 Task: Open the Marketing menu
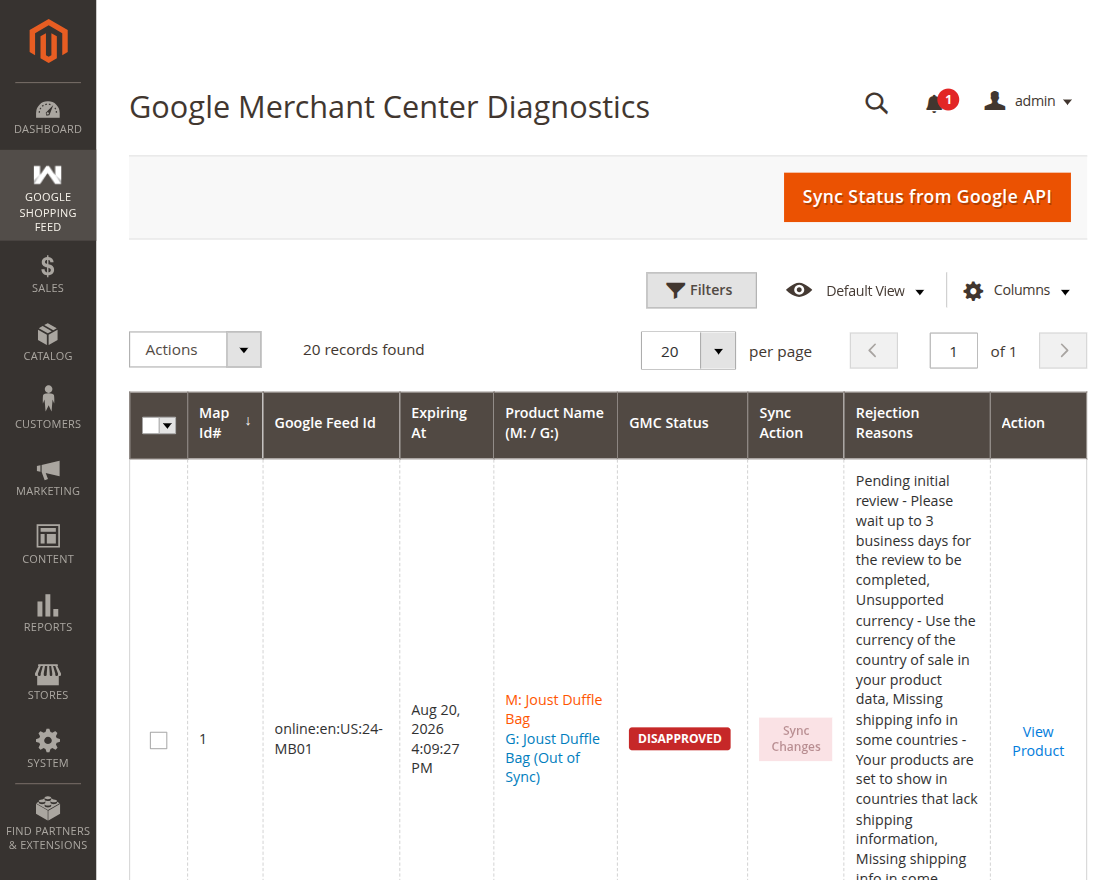click(48, 479)
